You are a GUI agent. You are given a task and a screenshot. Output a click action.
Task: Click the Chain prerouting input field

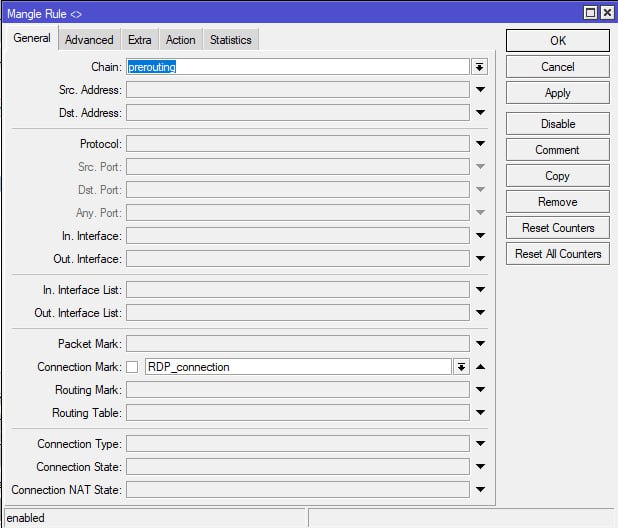tap(298, 67)
